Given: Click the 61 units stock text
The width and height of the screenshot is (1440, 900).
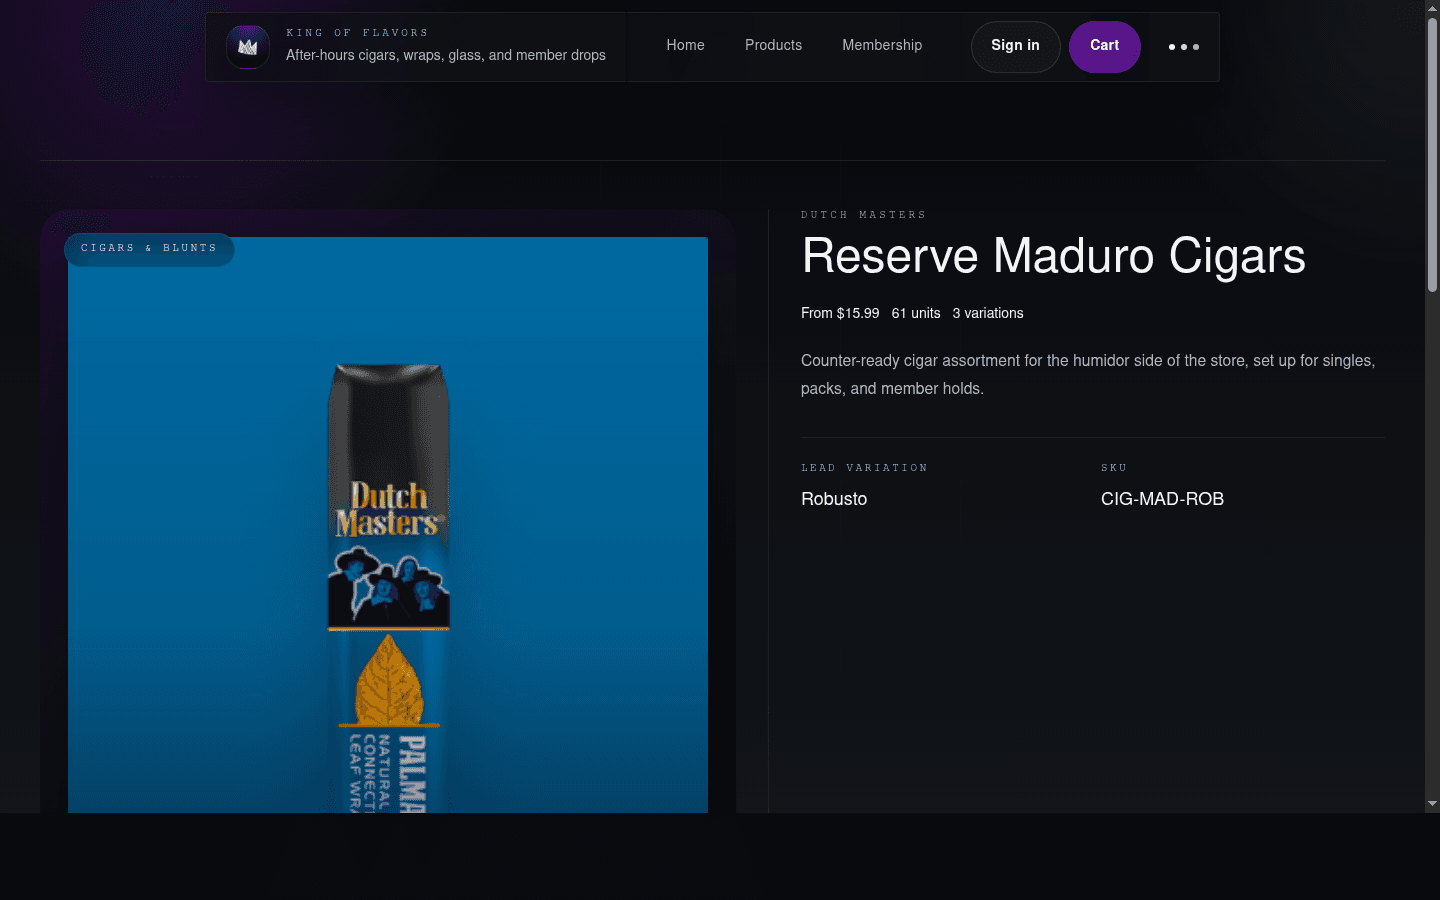Looking at the screenshot, I should (916, 313).
